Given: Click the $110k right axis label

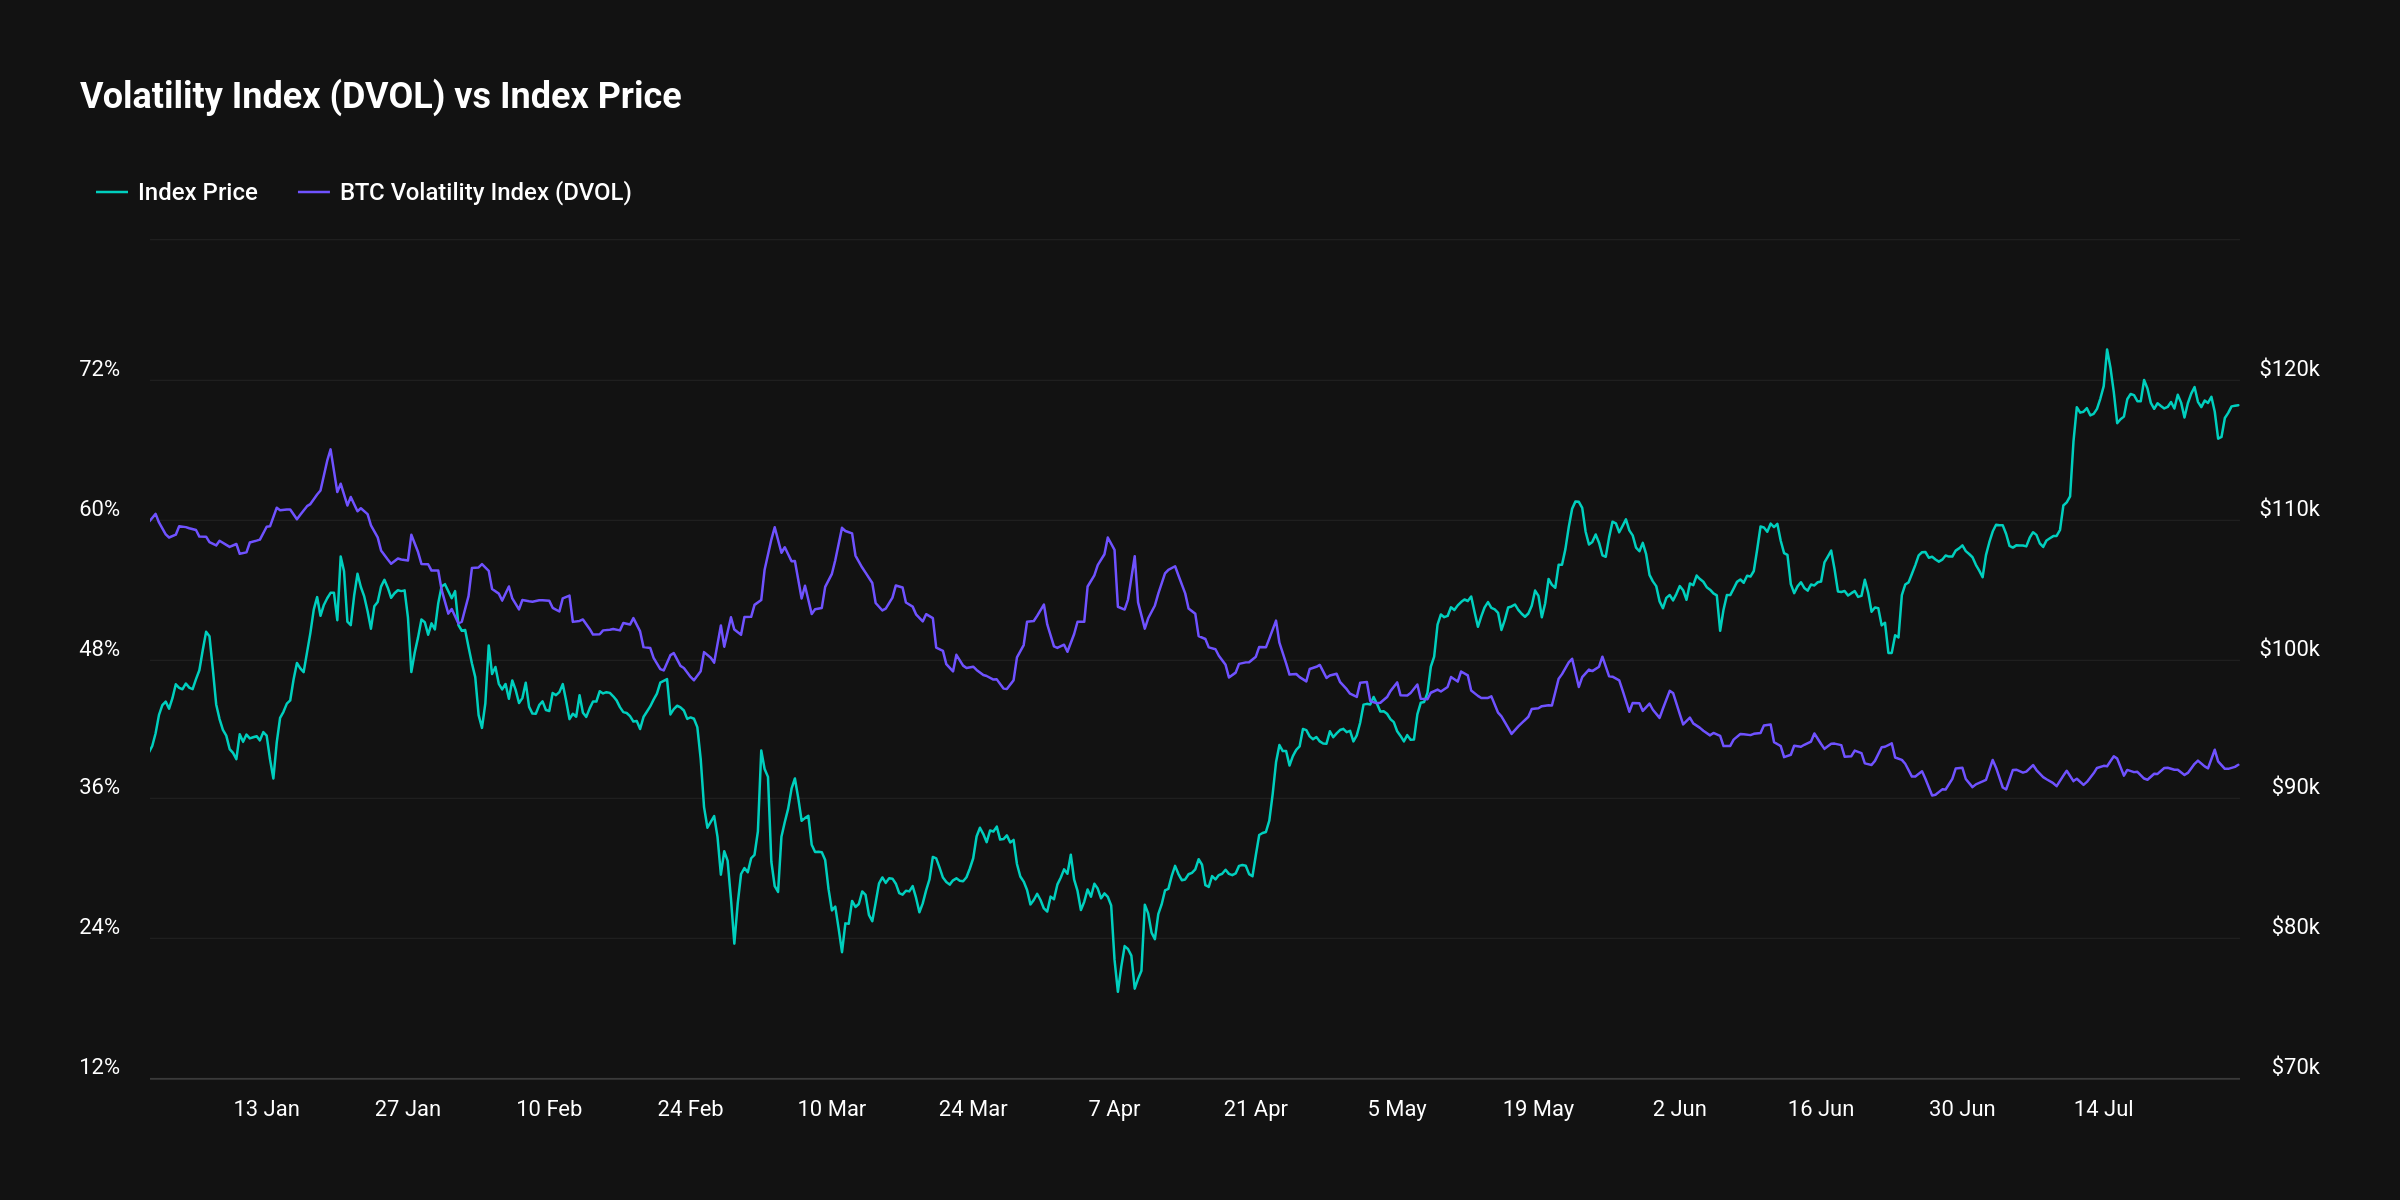Looking at the screenshot, I should click(2290, 509).
